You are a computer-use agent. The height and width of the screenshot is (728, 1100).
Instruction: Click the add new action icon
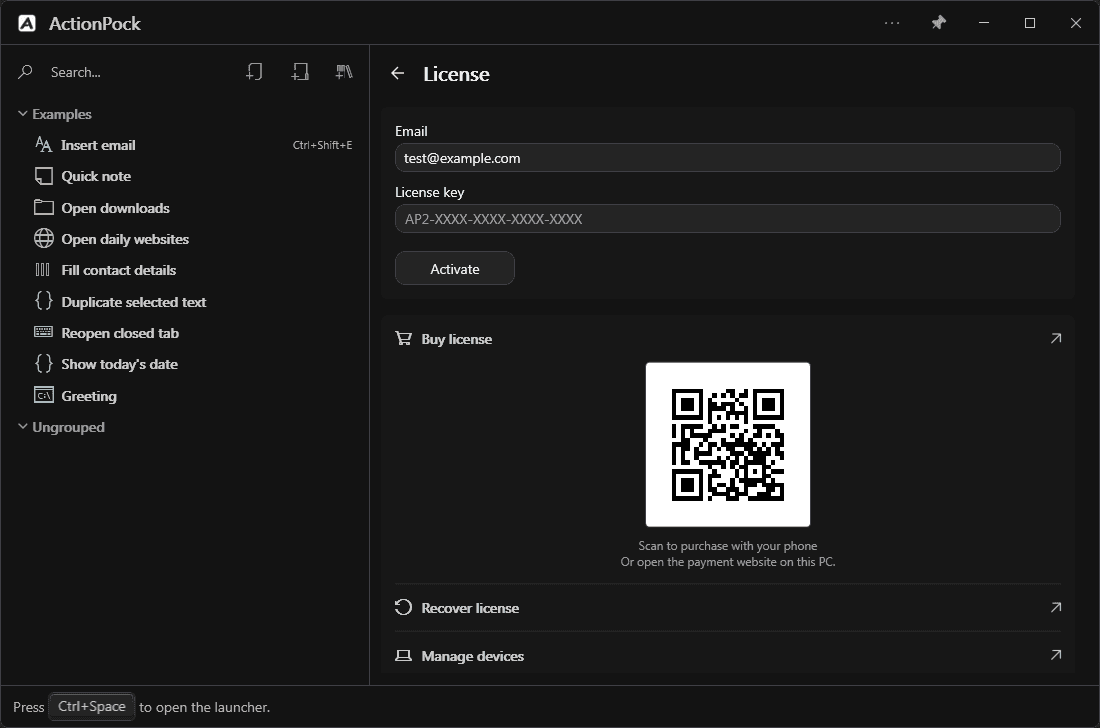tap(255, 72)
